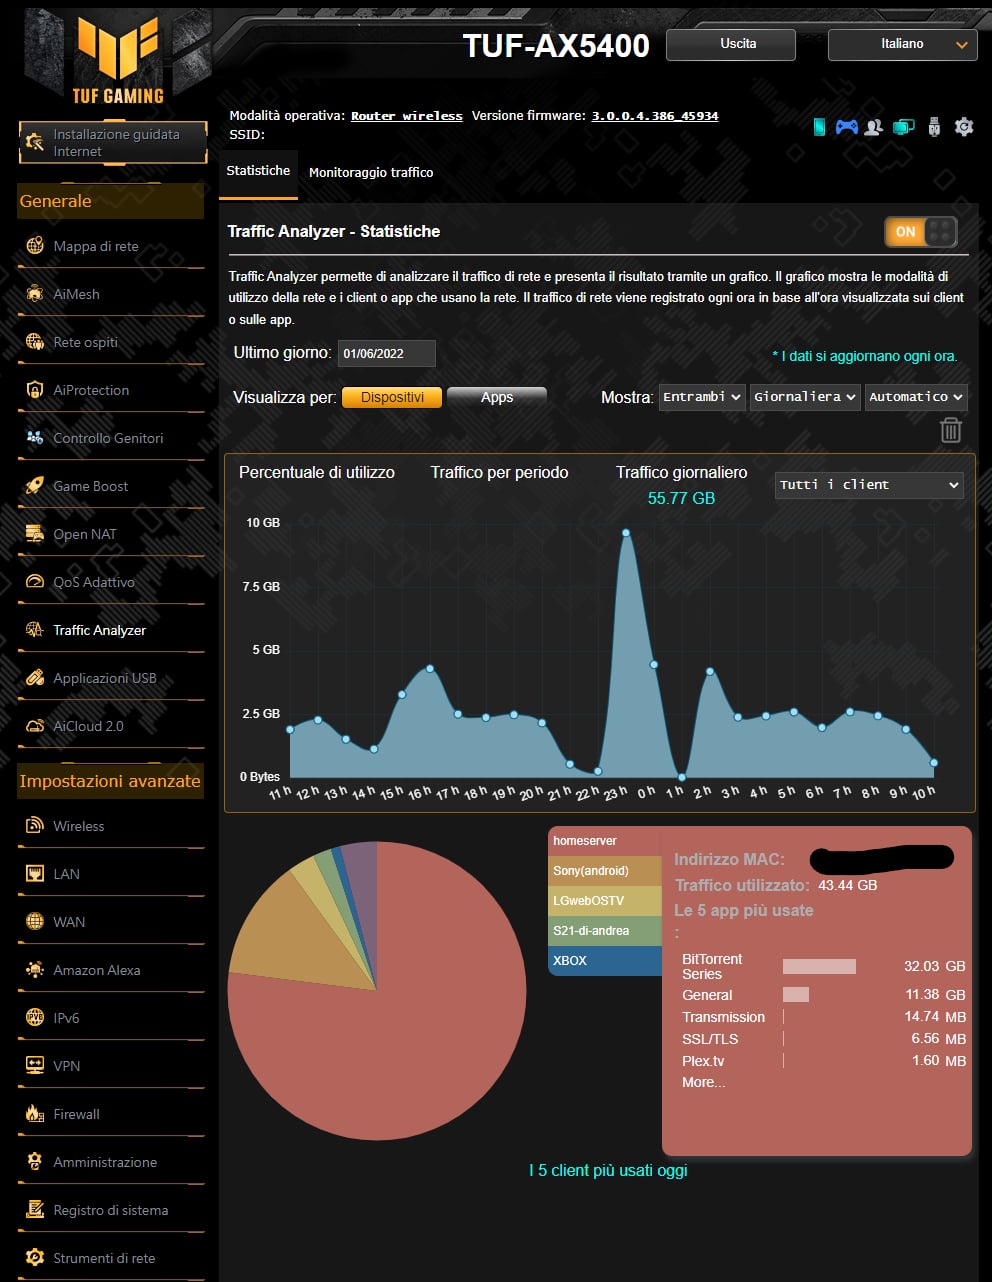
Task: Select the LGwebOSTV client tab
Action: [605, 901]
